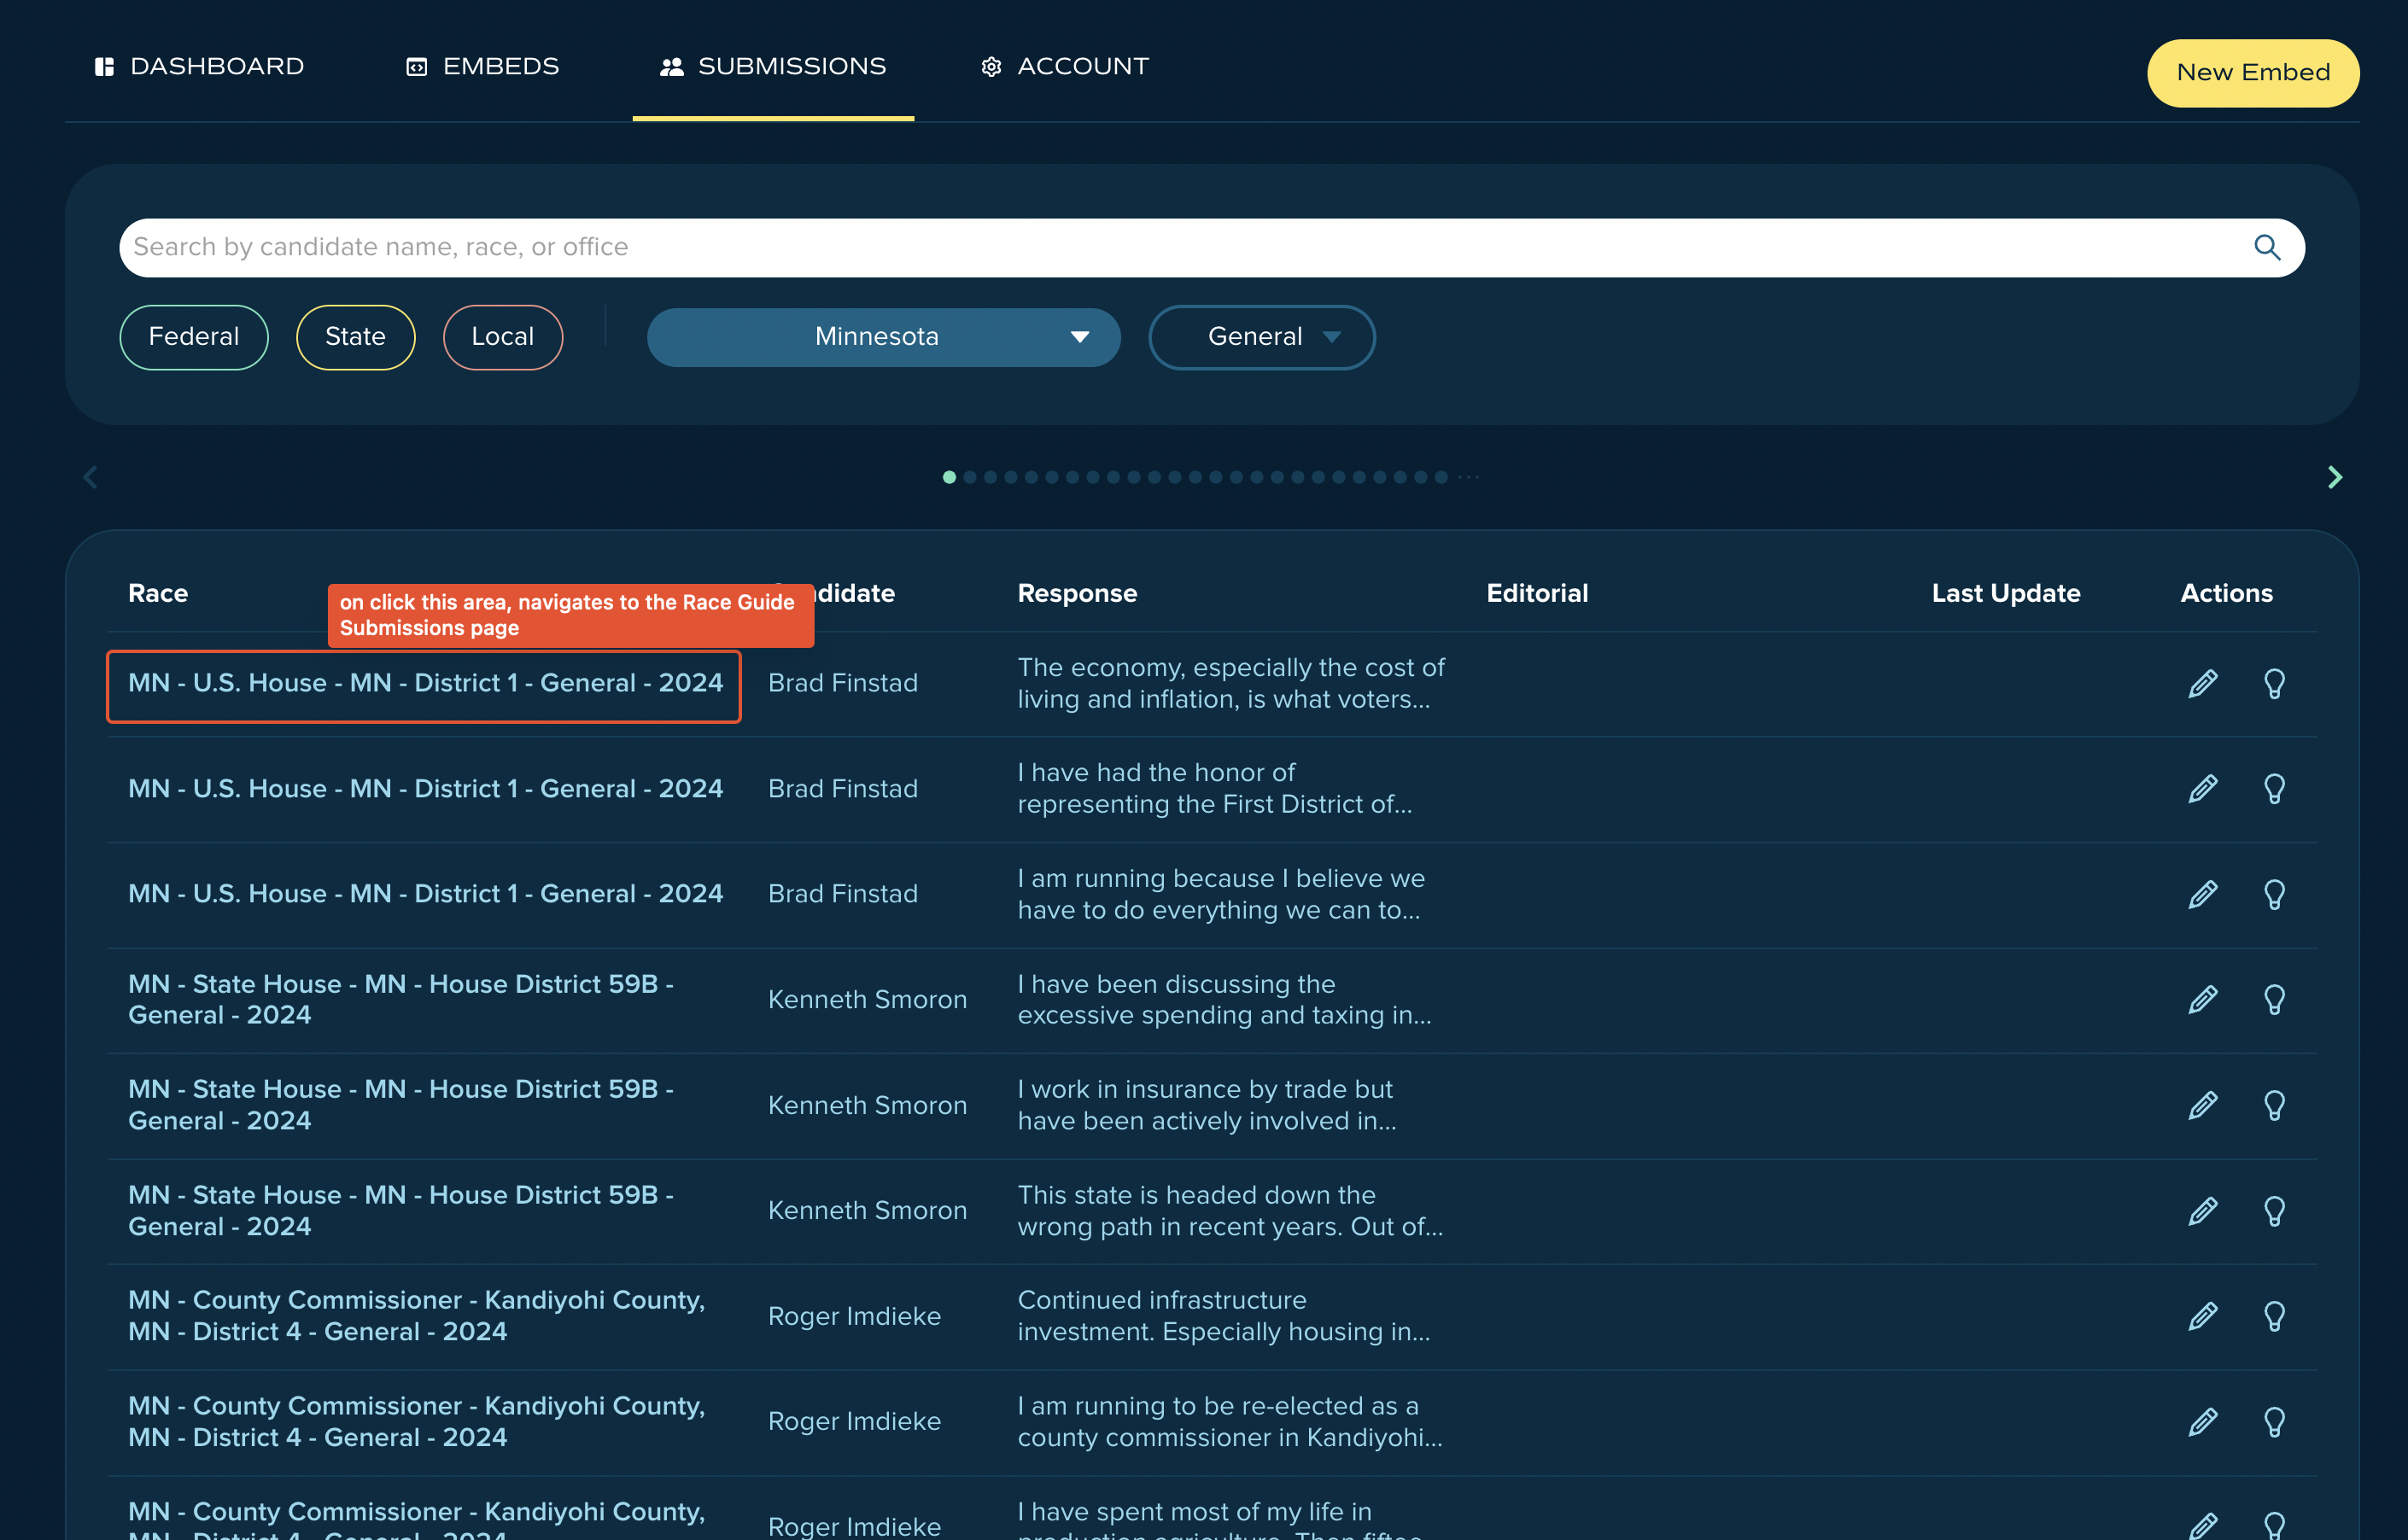This screenshot has height=1540, width=2408.
Task: Open Kandiyohi County link for 'Continued infrastructure' row
Action: pos(417,1316)
